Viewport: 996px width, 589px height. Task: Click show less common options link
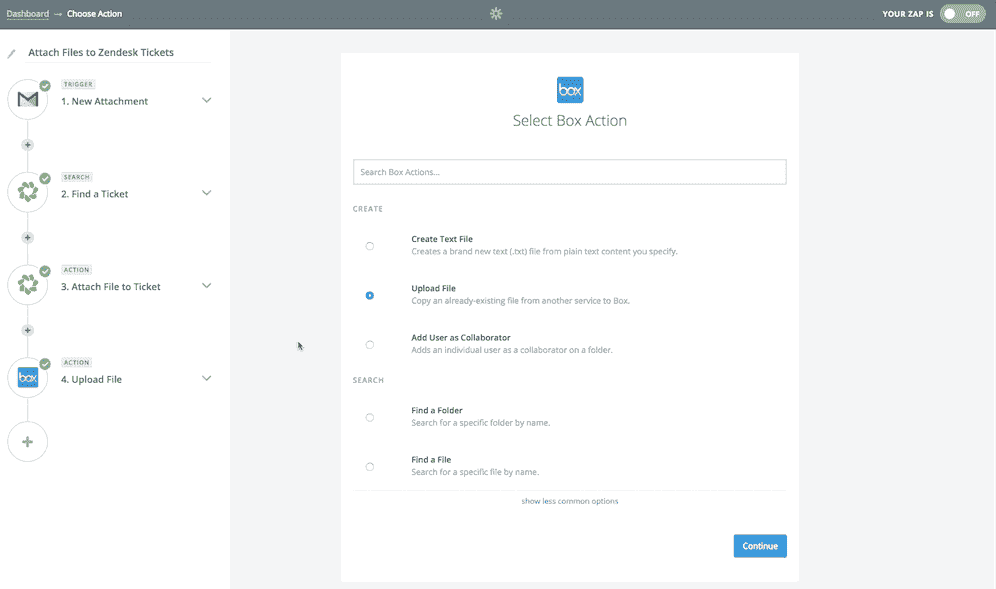(570, 501)
